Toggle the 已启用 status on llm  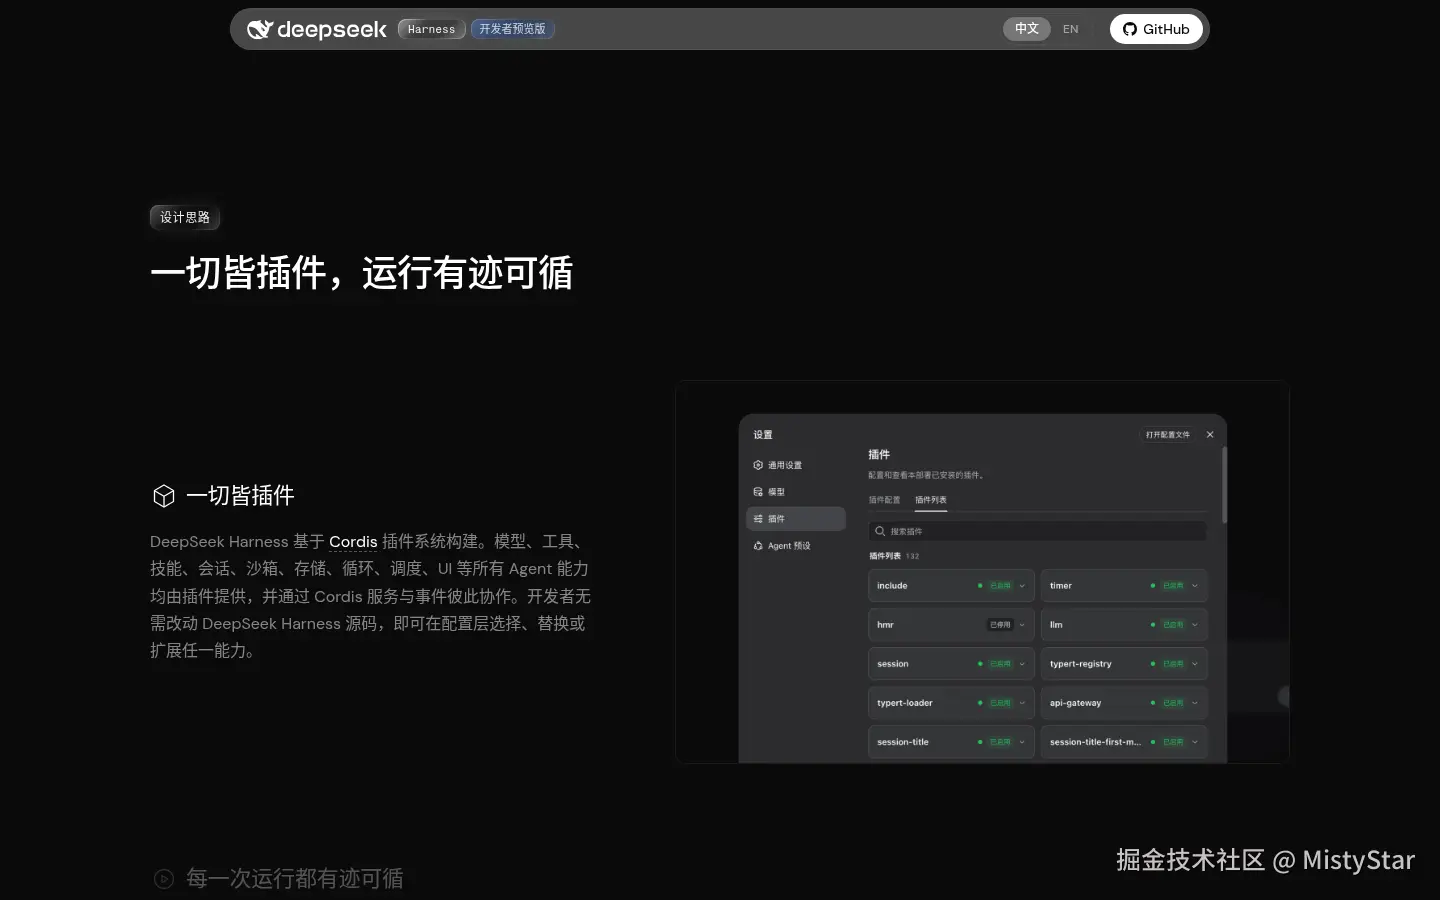[x=1173, y=625]
